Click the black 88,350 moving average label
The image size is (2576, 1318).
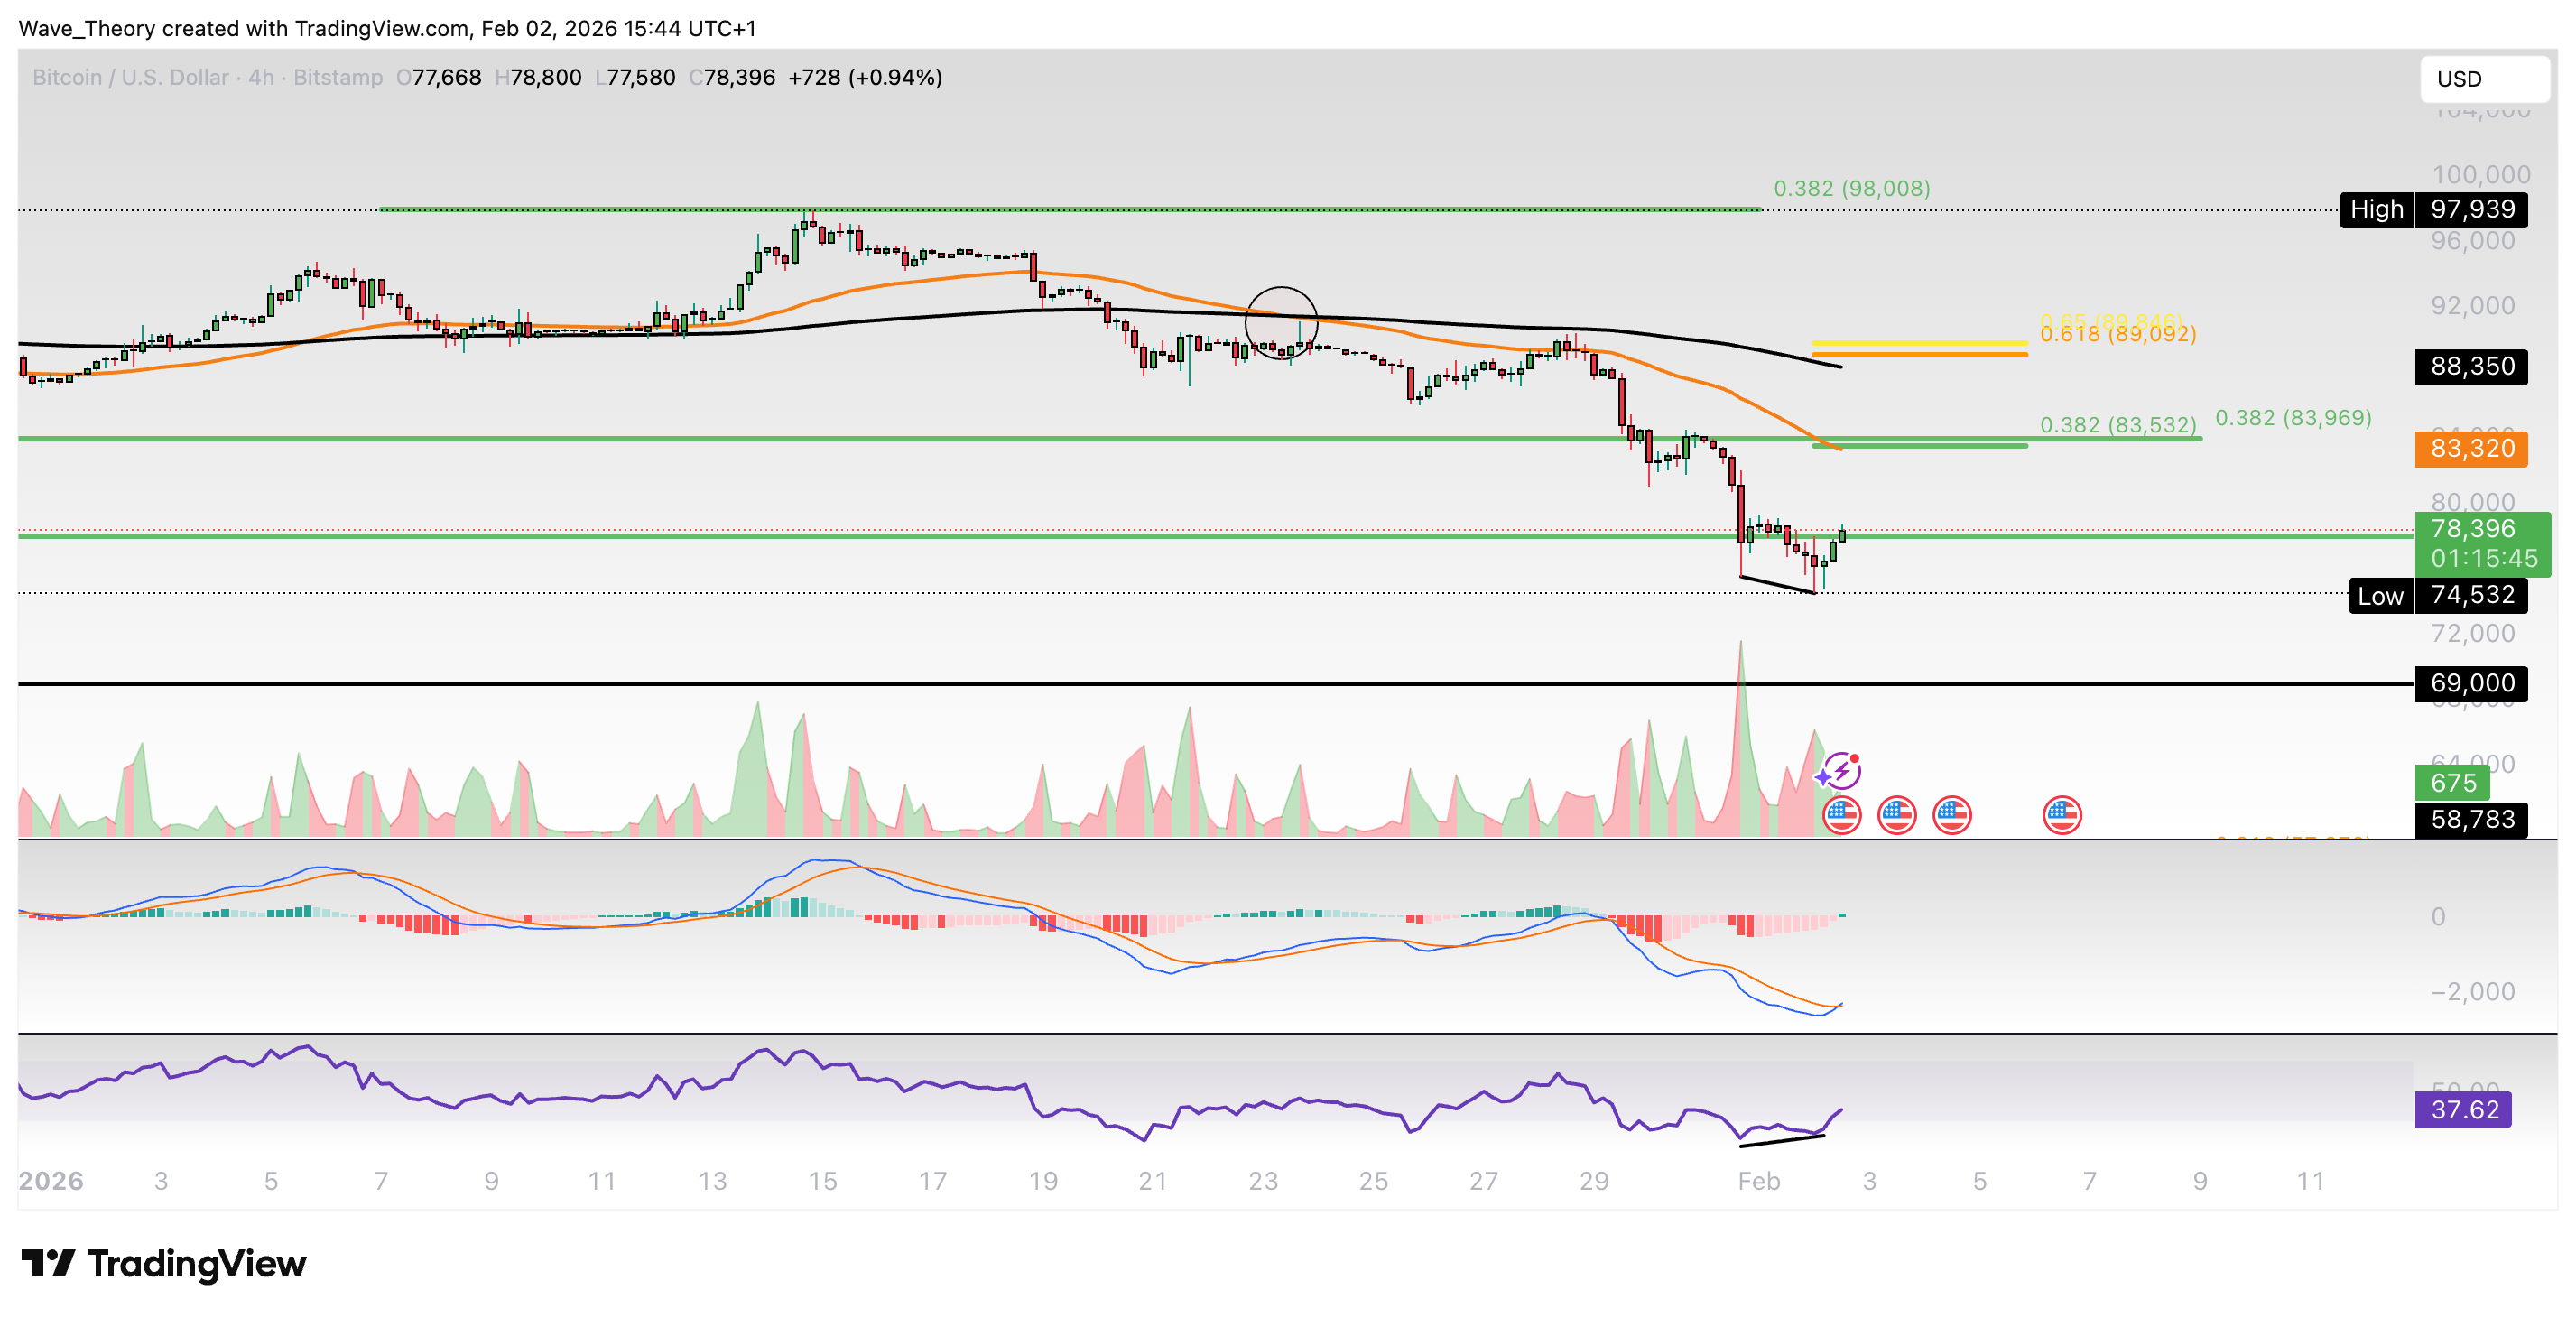pyautogui.click(x=2470, y=366)
